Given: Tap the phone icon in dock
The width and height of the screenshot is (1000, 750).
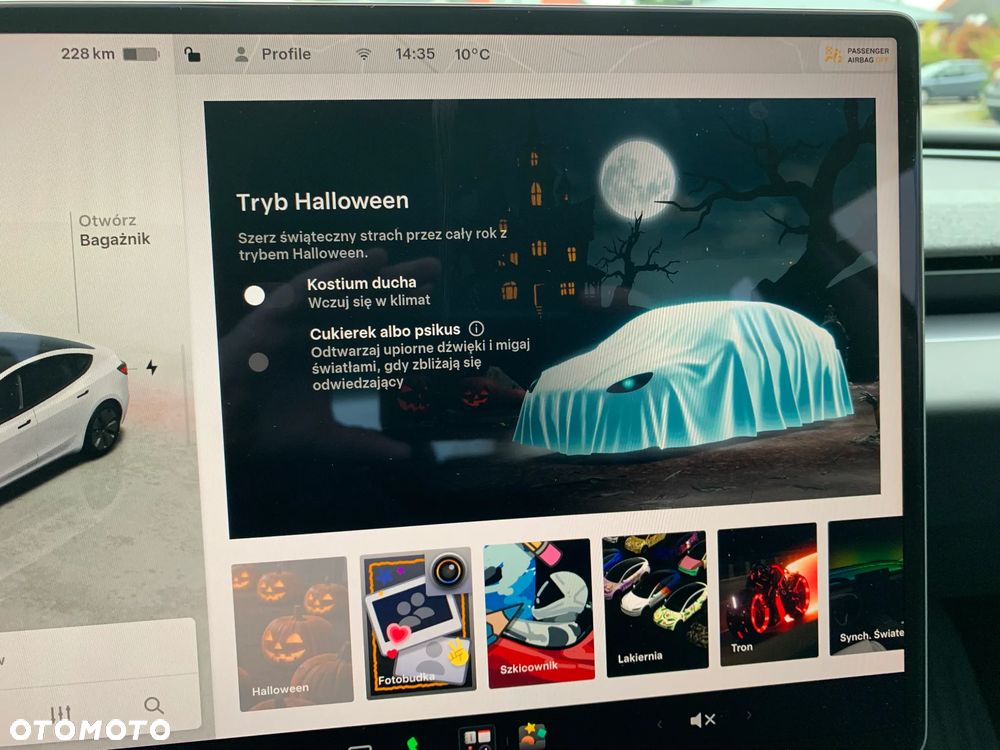Looking at the screenshot, I should tap(413, 743).
